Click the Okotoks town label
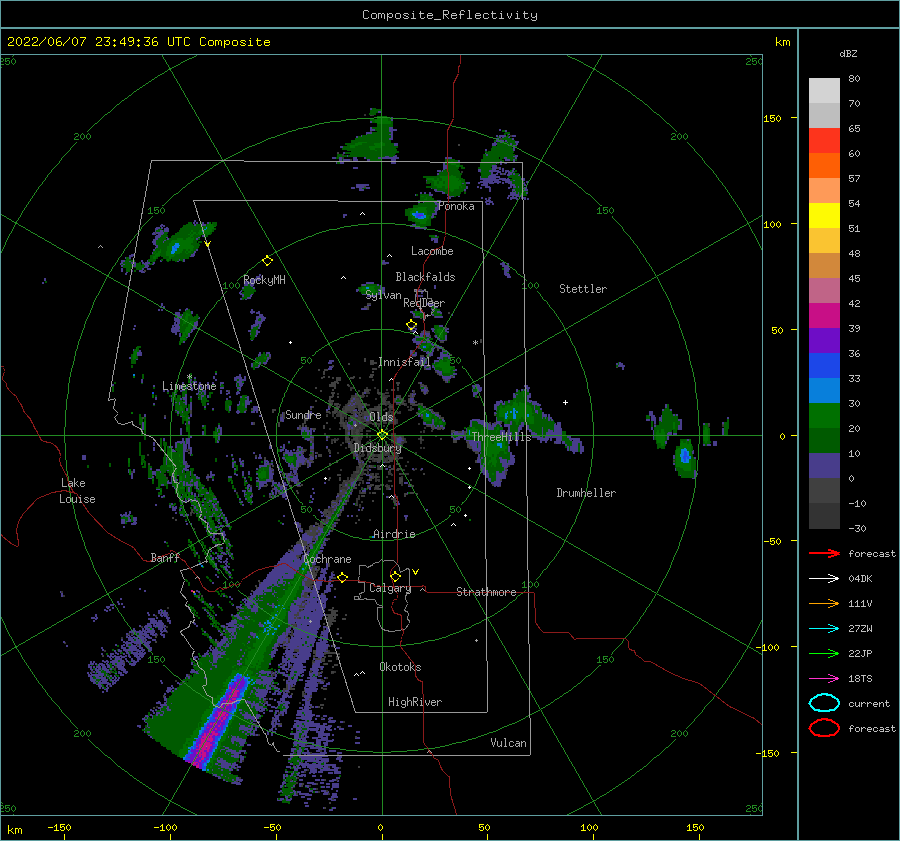The width and height of the screenshot is (900, 841). coord(400,667)
